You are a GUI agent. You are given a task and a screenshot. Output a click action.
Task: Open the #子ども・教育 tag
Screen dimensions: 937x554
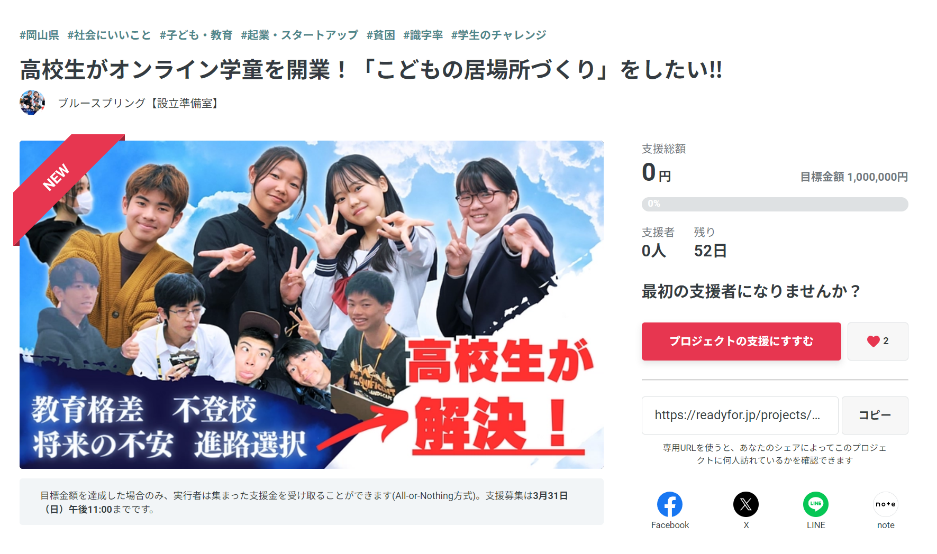pos(196,35)
